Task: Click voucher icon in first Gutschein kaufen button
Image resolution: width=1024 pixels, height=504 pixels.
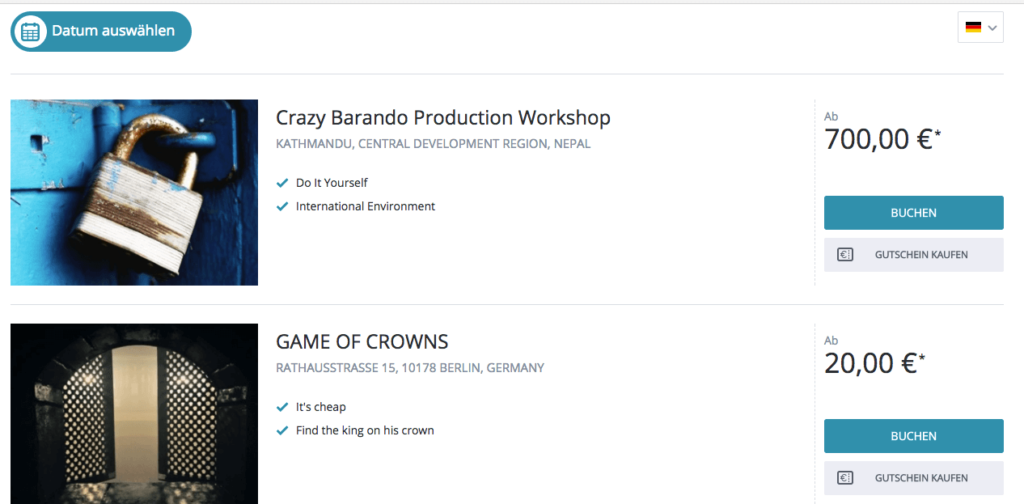Action: [x=845, y=255]
